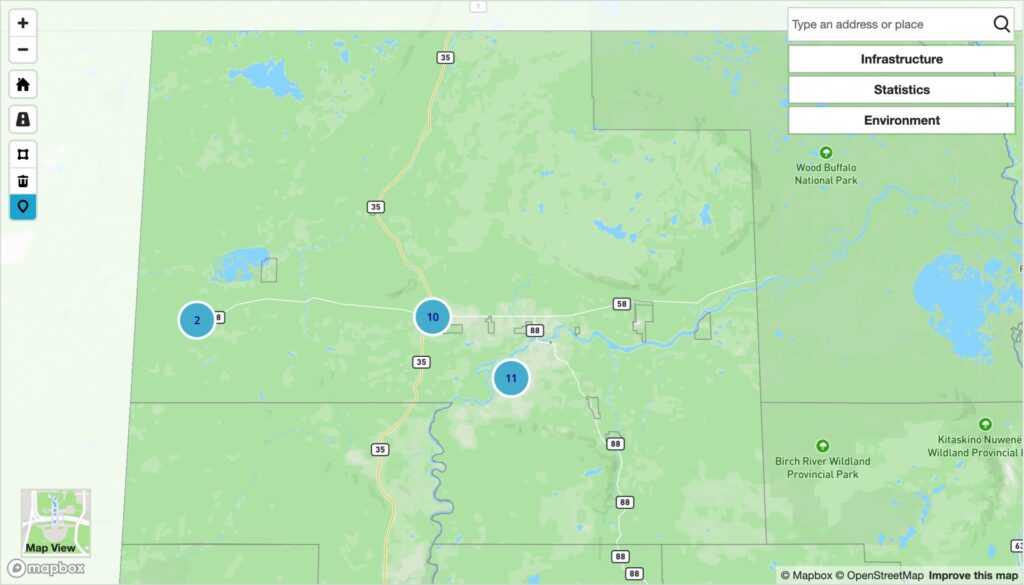The width and height of the screenshot is (1024, 585).
Task: Open the Statistics panel
Action: pyautogui.click(x=901, y=90)
